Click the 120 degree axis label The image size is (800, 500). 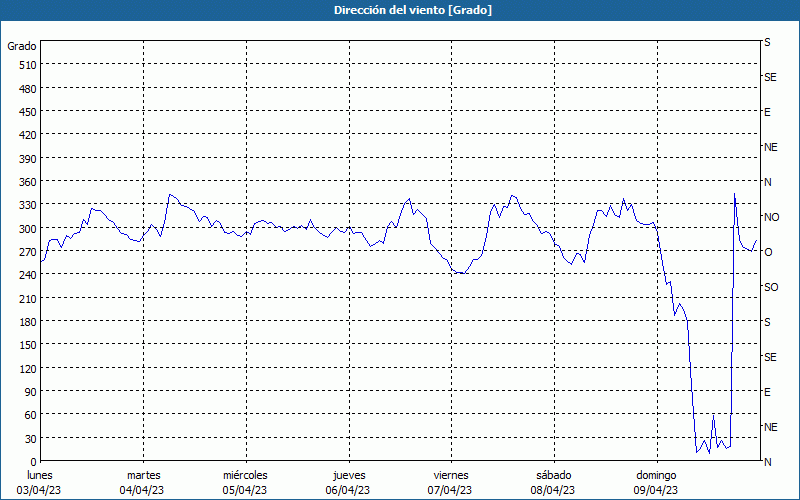[28, 368]
